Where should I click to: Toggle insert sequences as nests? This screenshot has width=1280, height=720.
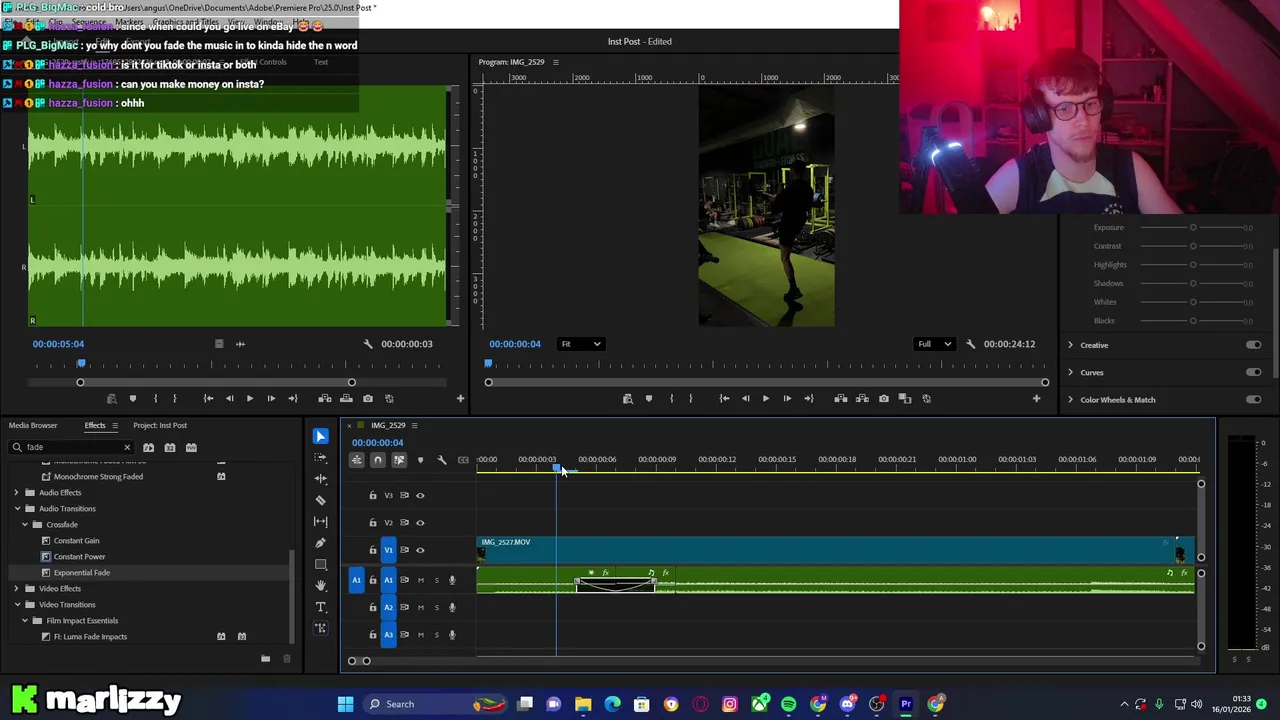[x=356, y=460]
